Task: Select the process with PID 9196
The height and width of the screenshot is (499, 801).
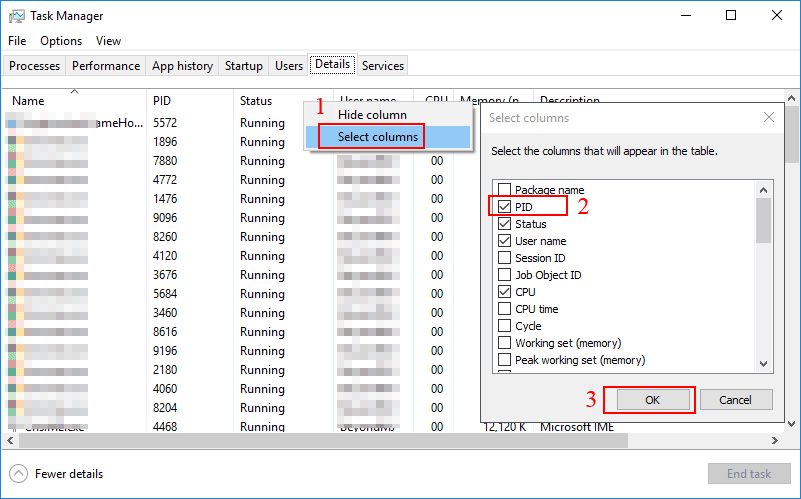Action: (165, 351)
